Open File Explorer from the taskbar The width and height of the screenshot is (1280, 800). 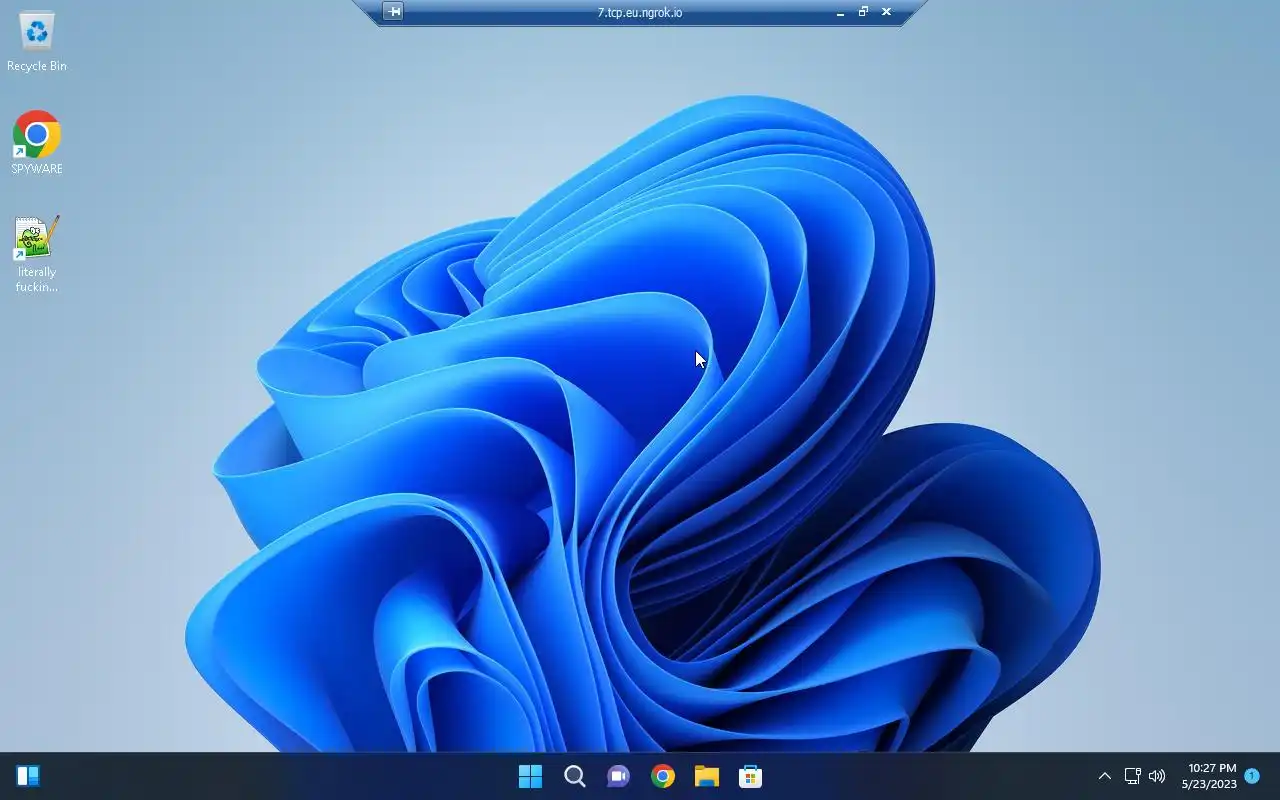[x=706, y=776]
